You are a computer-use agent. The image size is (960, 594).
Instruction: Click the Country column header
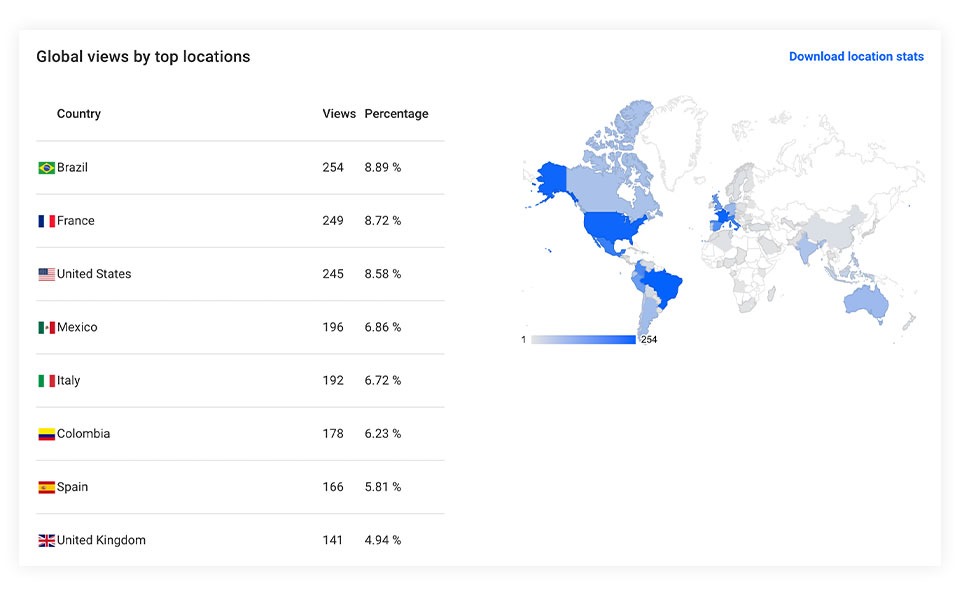(79, 114)
